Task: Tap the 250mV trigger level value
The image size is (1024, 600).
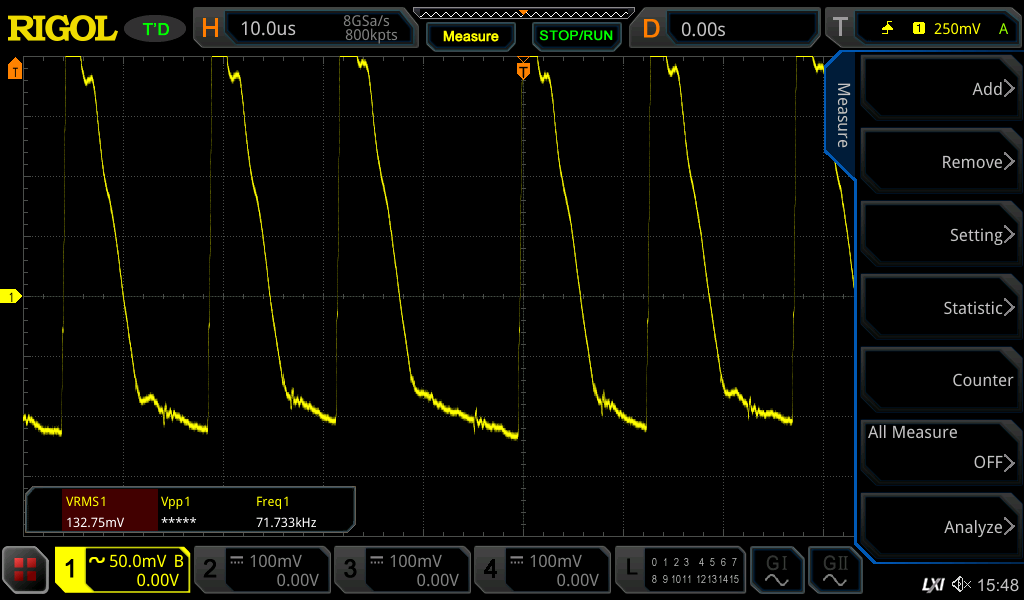Action: pyautogui.click(x=957, y=29)
